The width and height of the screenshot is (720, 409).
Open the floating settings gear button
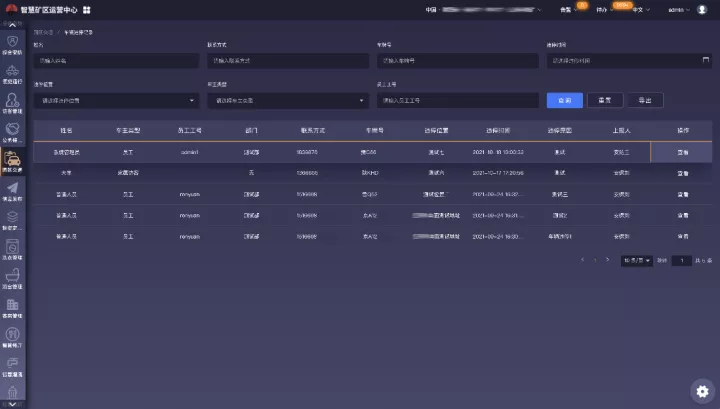(x=702, y=391)
